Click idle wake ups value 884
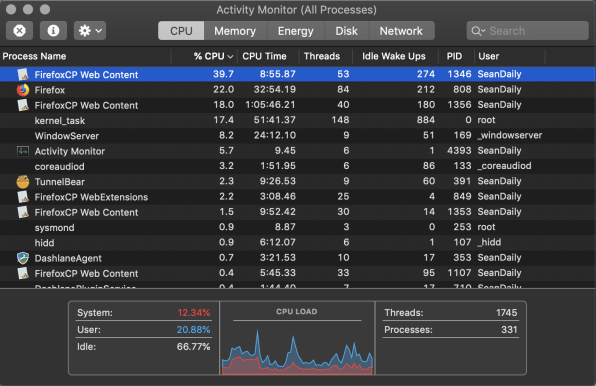The image size is (596, 386). pyautogui.click(x=425, y=120)
